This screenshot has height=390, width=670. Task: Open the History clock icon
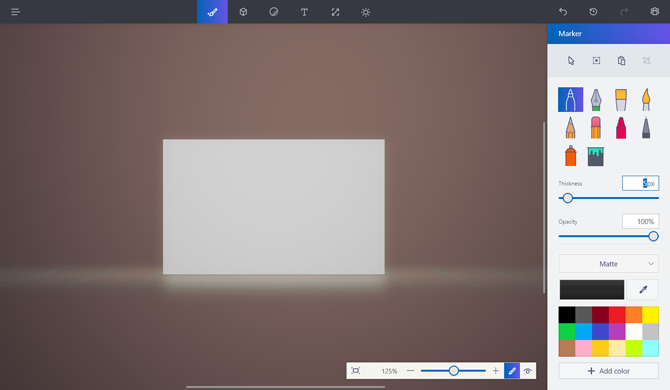(593, 12)
